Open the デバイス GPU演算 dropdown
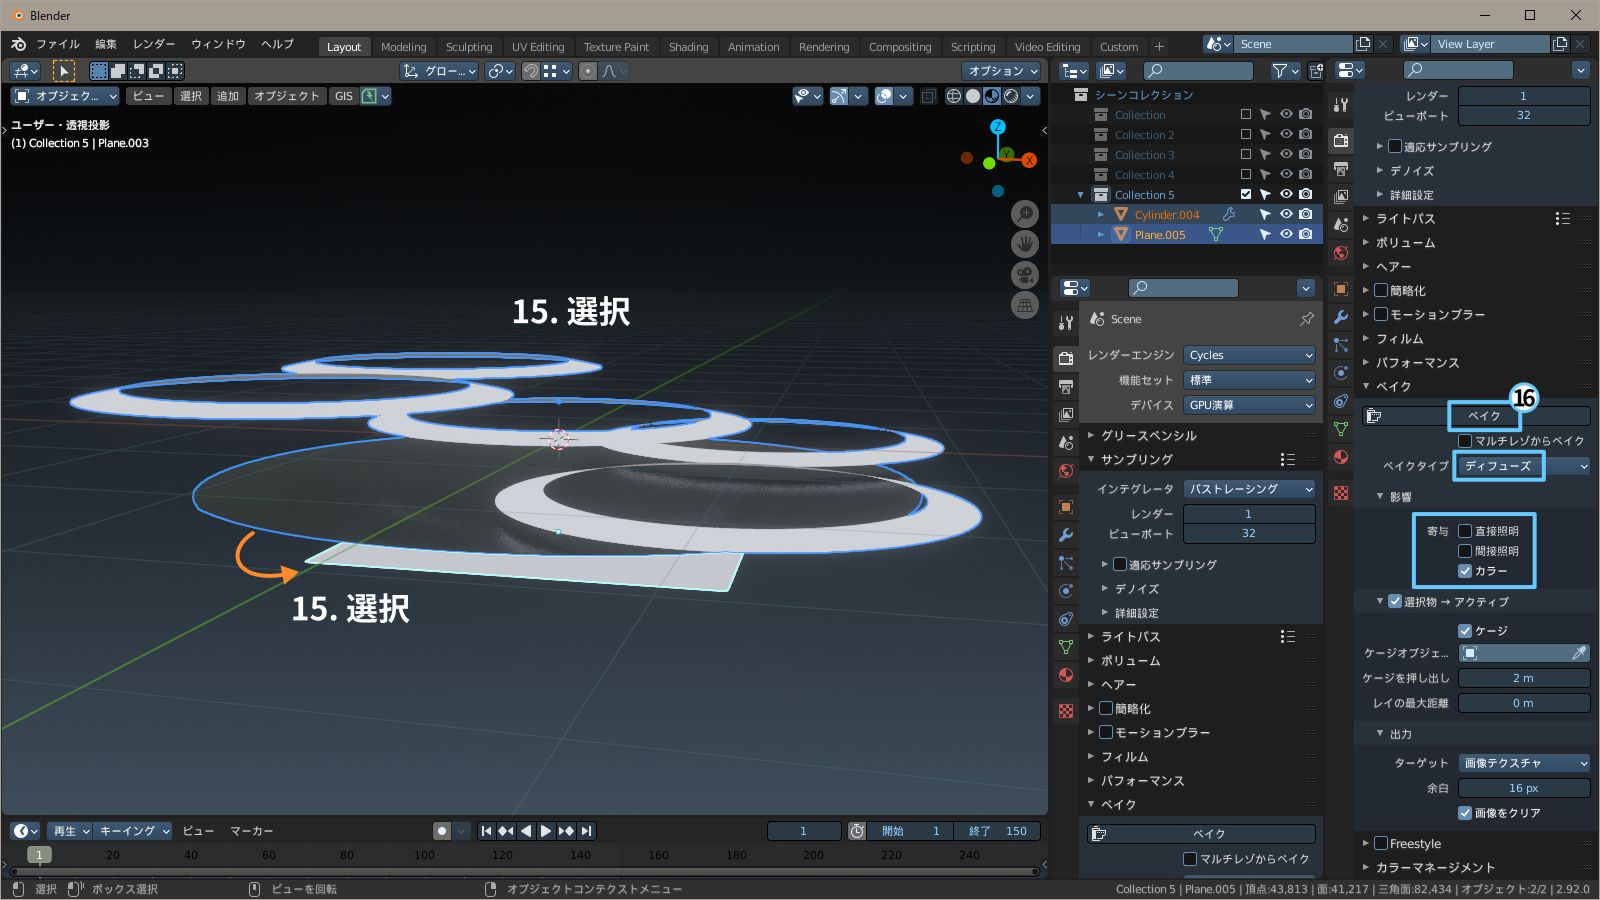 tap(1250, 405)
